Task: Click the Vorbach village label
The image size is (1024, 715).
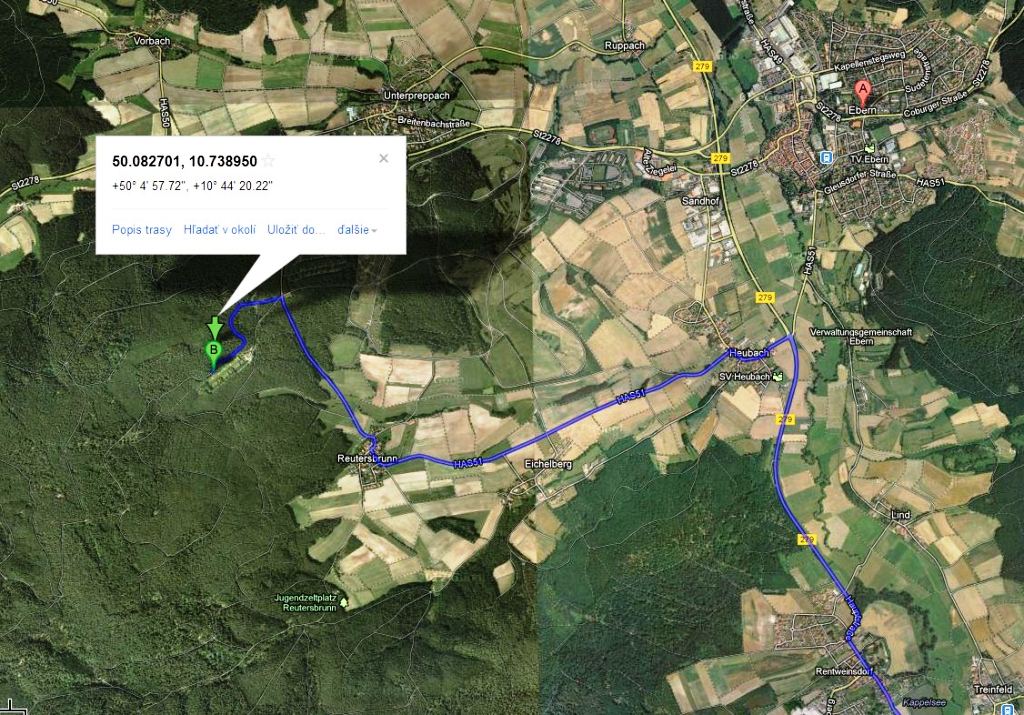Action: 152,40
